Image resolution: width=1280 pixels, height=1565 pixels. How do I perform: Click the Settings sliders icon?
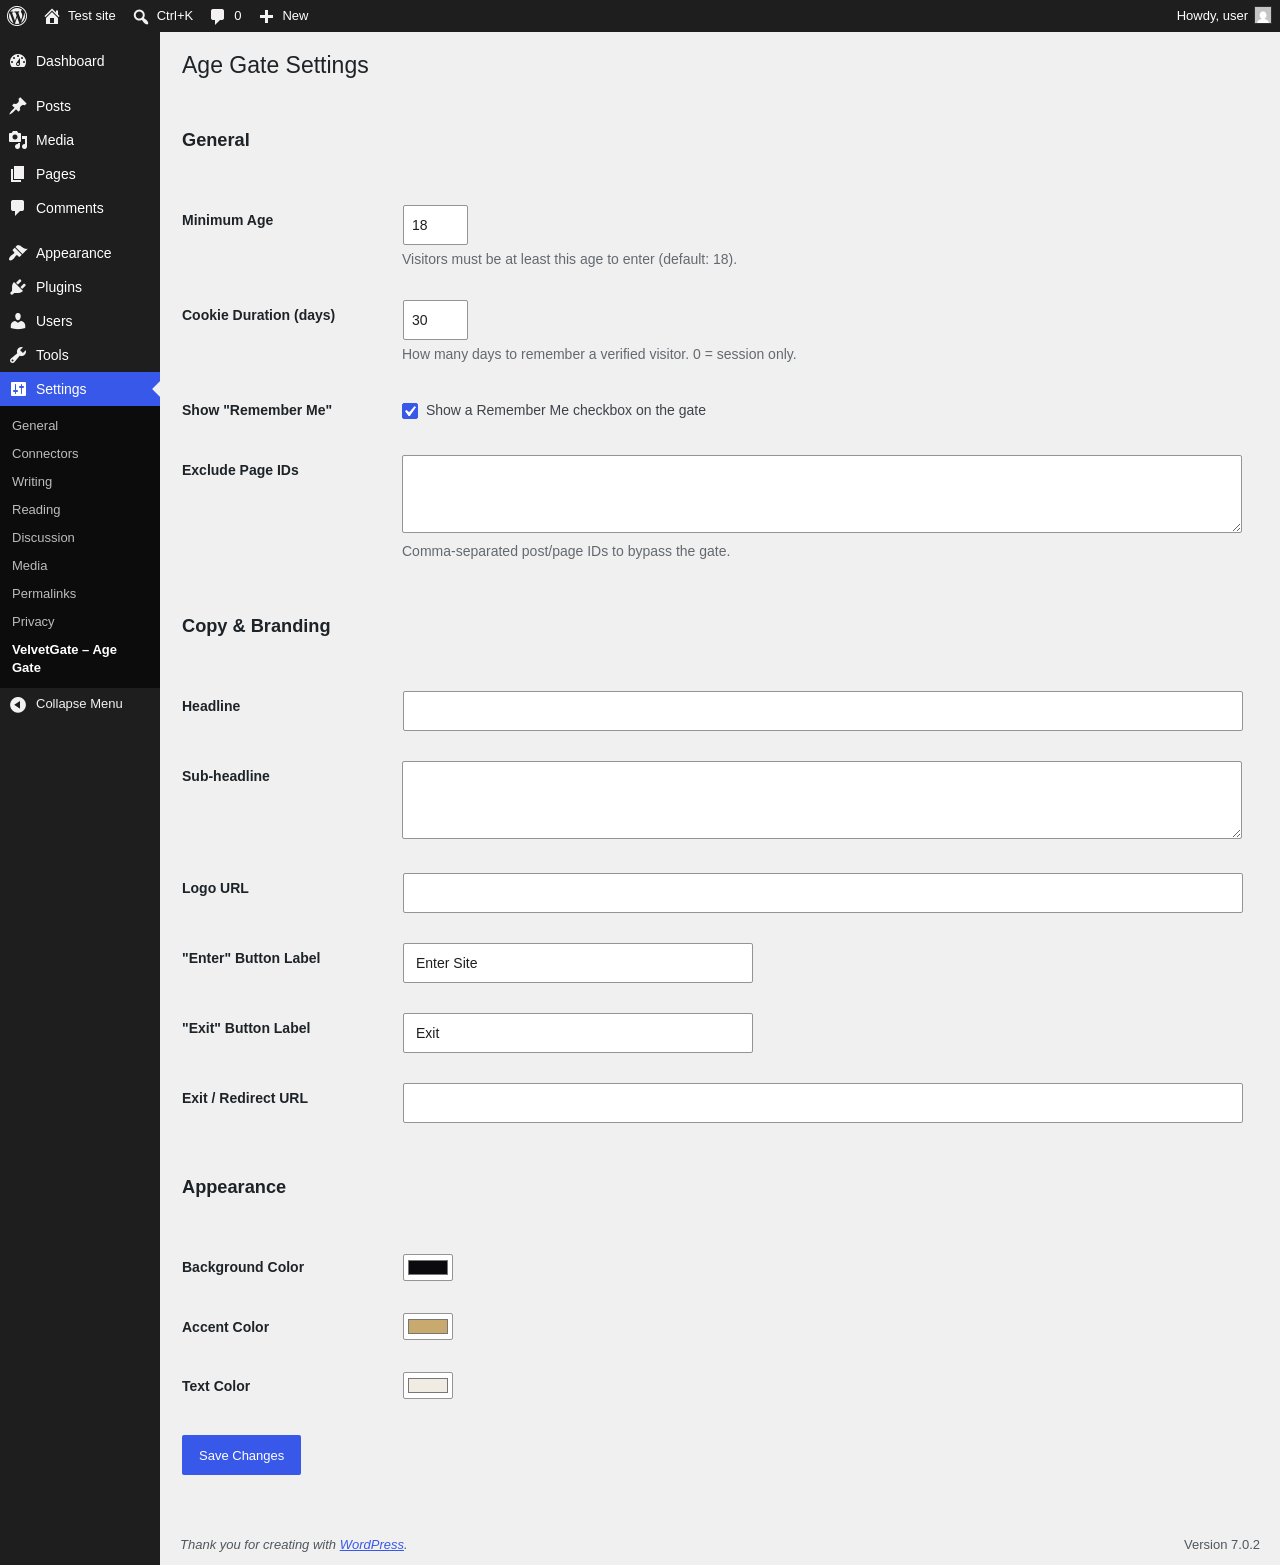pos(18,389)
